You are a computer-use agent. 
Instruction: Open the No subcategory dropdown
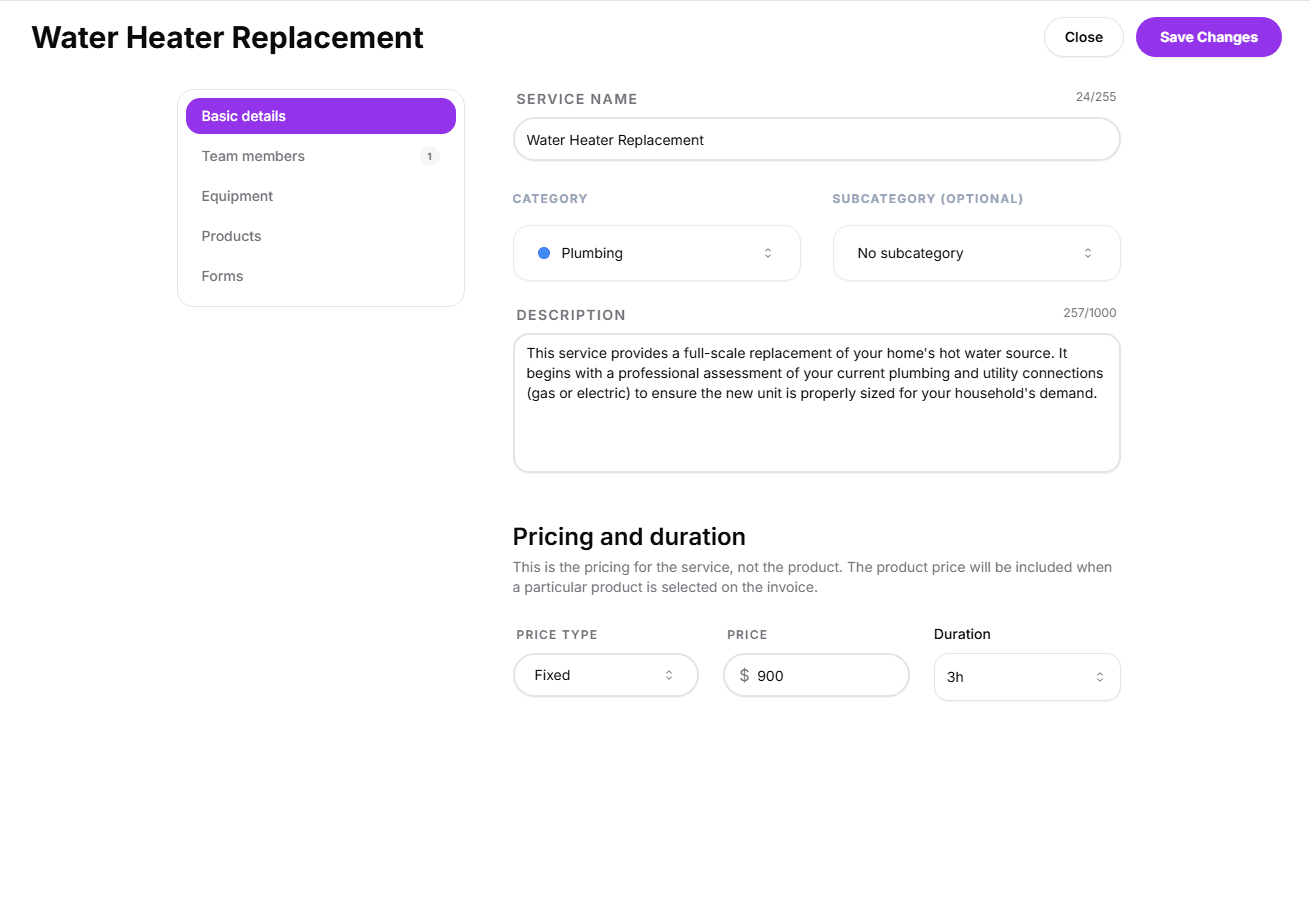coord(976,253)
